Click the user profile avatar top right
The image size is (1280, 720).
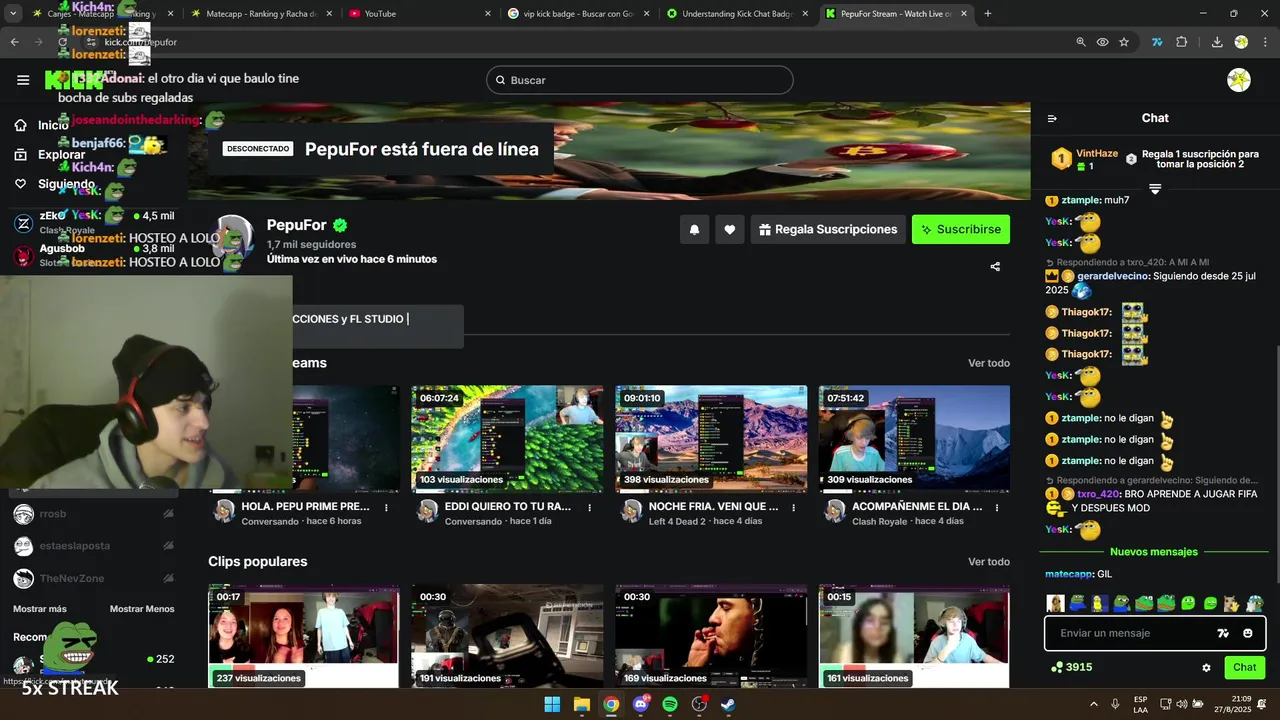tap(1239, 80)
